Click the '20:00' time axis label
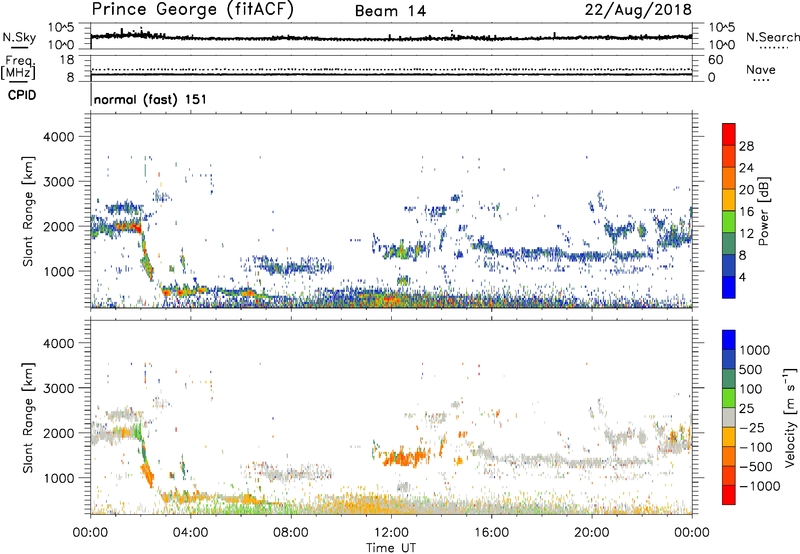 (x=591, y=533)
